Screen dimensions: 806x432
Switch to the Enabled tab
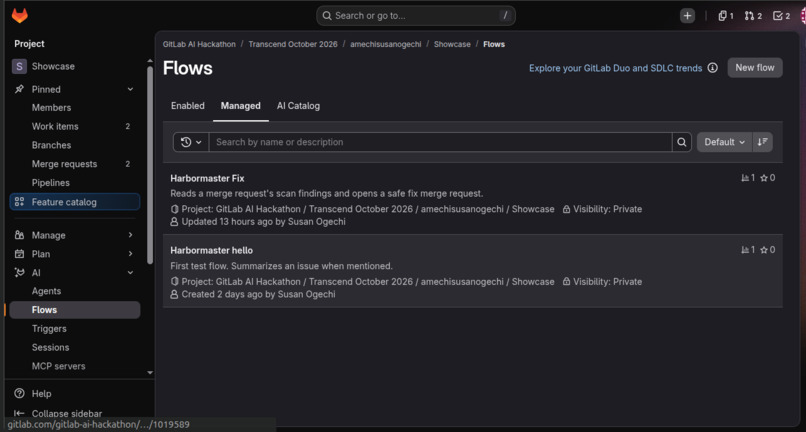[x=188, y=106]
